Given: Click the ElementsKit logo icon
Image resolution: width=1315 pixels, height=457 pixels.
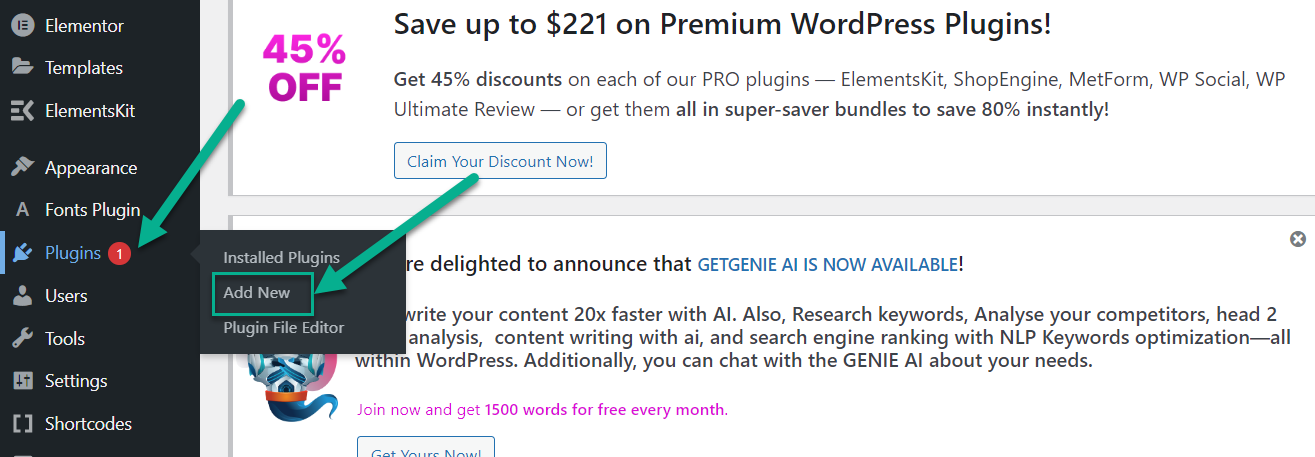Looking at the screenshot, I should [x=22, y=111].
